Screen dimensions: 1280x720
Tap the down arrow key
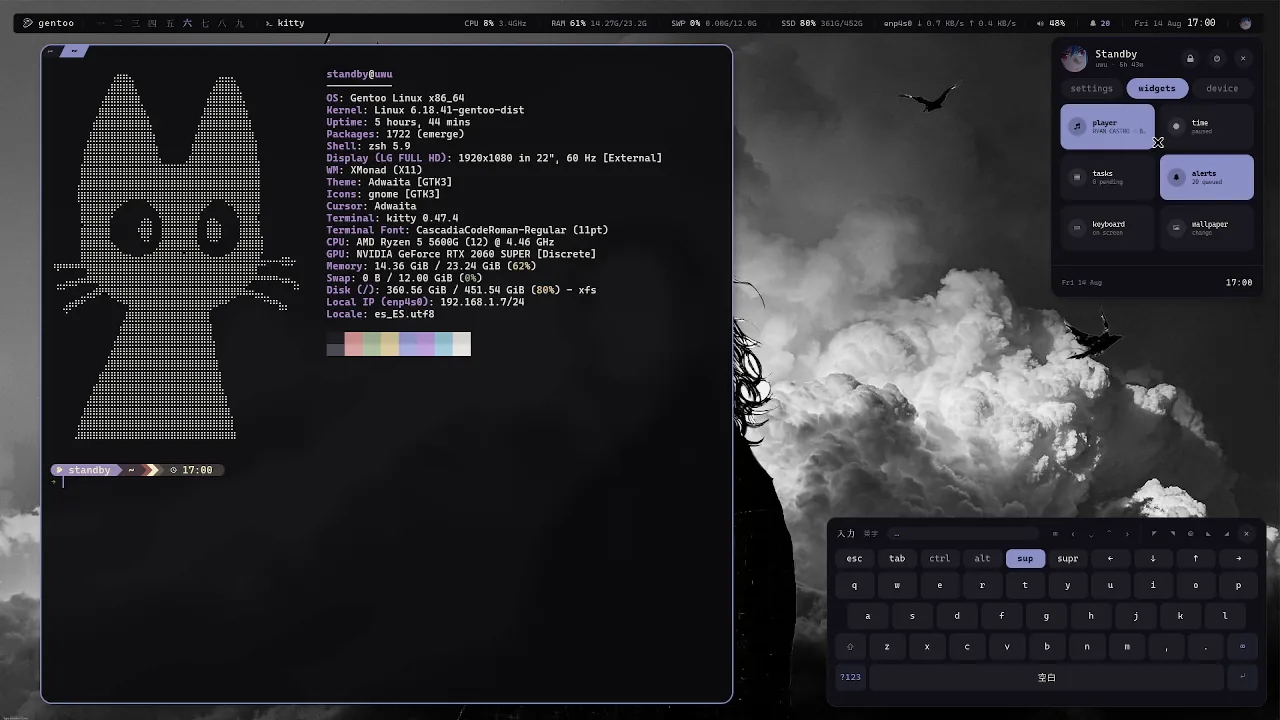tap(1153, 559)
